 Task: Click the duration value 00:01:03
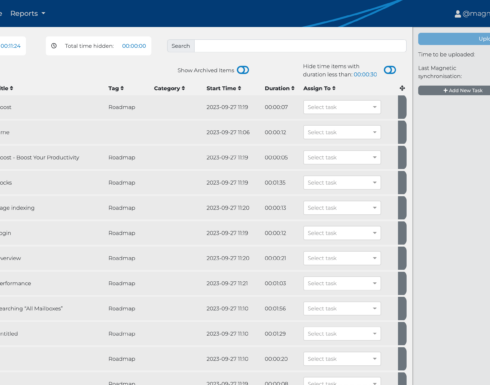[275, 283]
